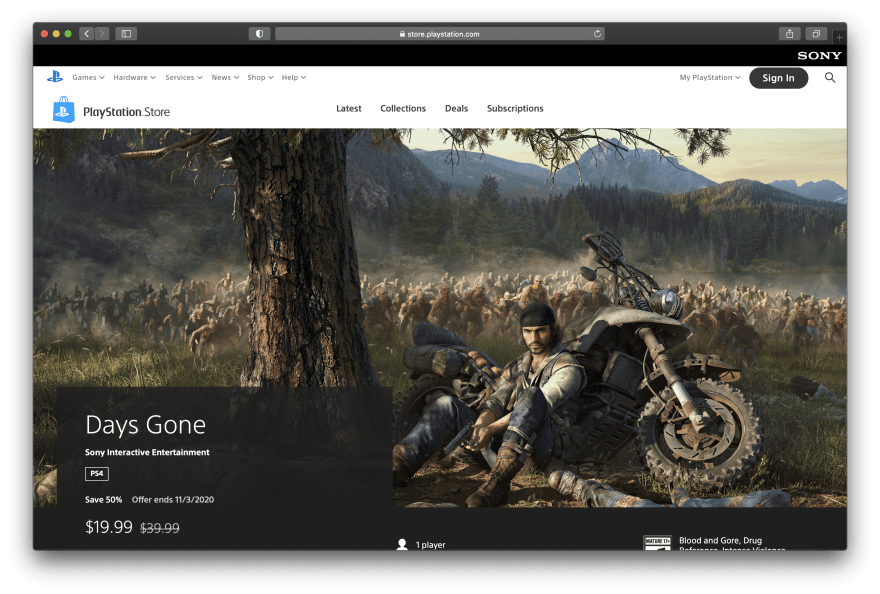
Task: Click the Sony logo
Action: pos(819,56)
